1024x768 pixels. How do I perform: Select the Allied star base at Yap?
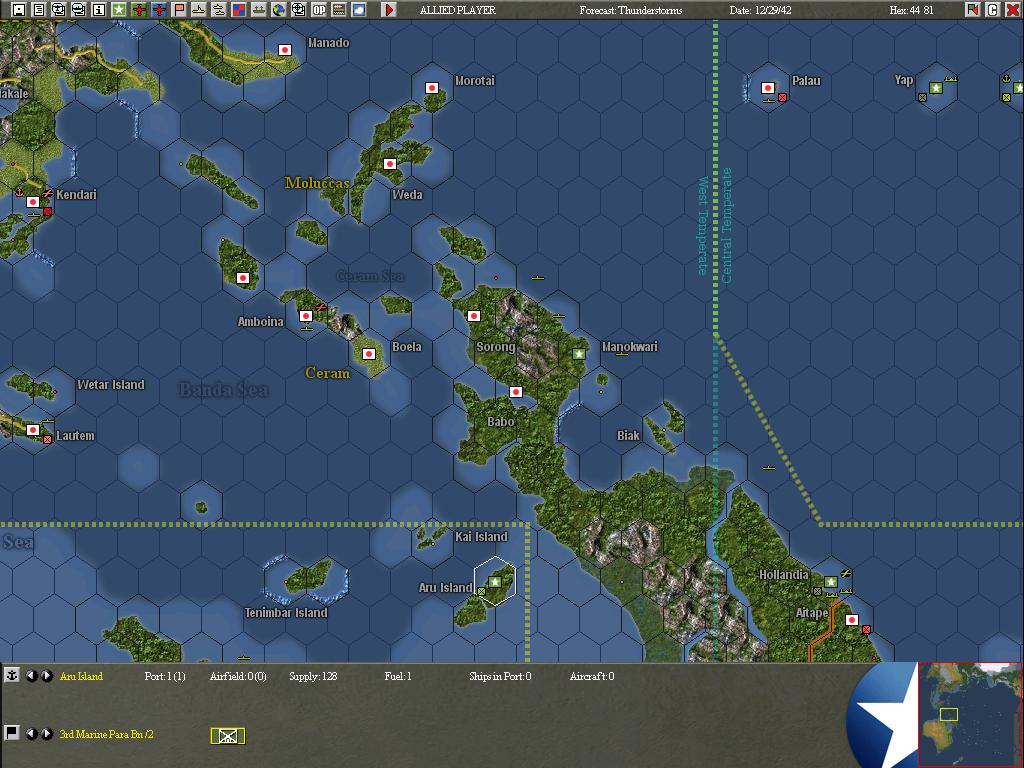(x=936, y=88)
